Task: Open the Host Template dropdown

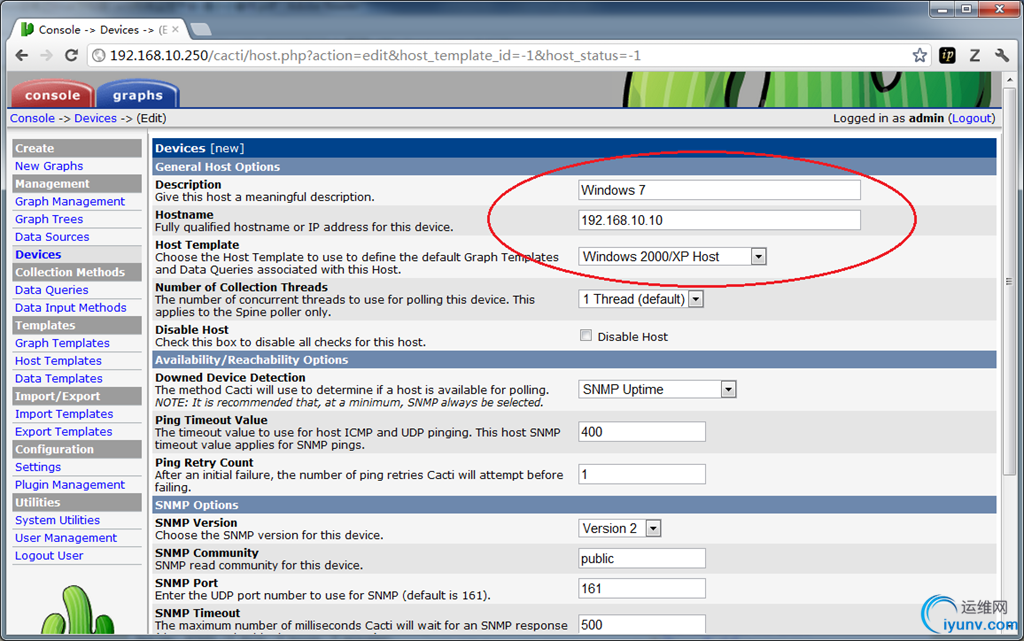Action: pos(672,257)
